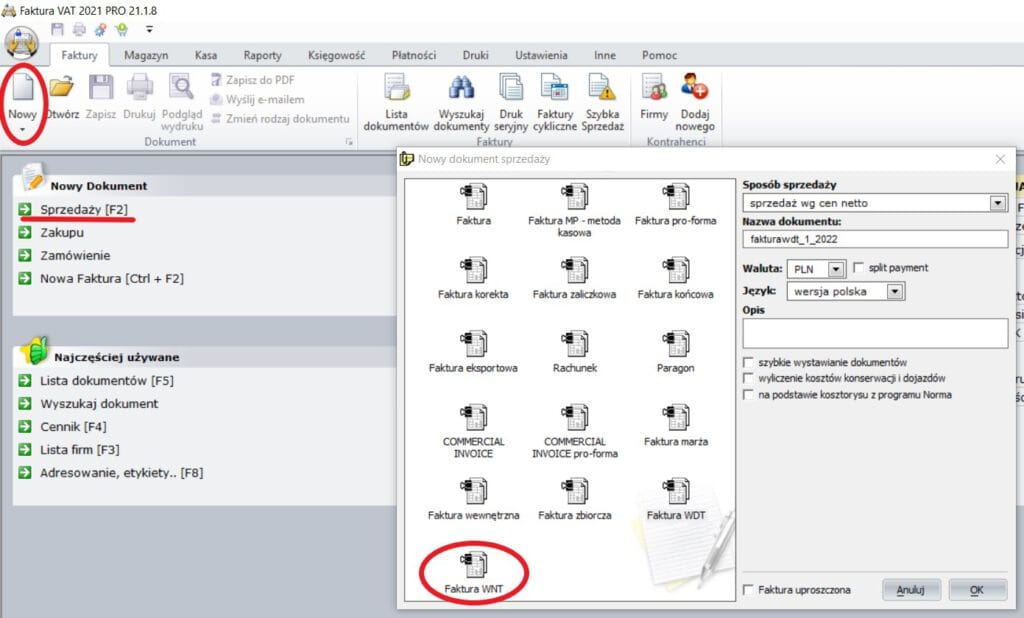Click the Nowy document icon
Screen dimensions: 1024x618
tap(22, 90)
